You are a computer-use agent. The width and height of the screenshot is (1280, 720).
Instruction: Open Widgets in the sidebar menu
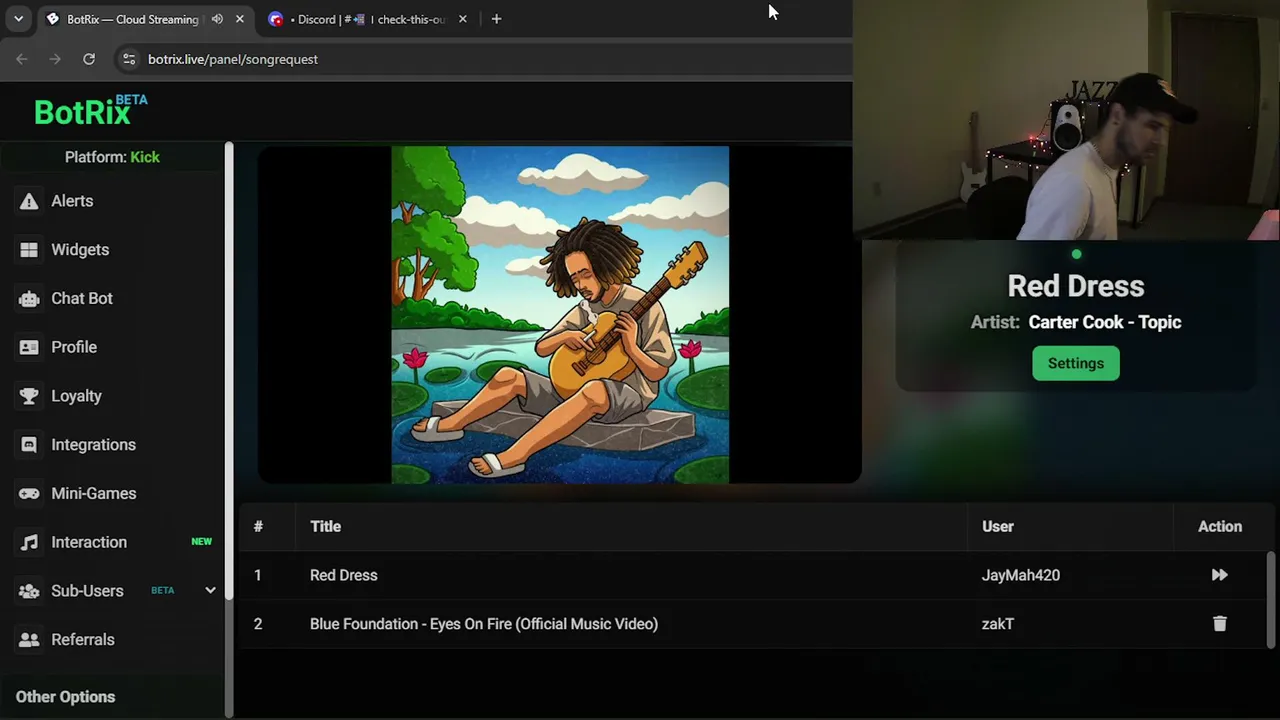click(x=80, y=250)
